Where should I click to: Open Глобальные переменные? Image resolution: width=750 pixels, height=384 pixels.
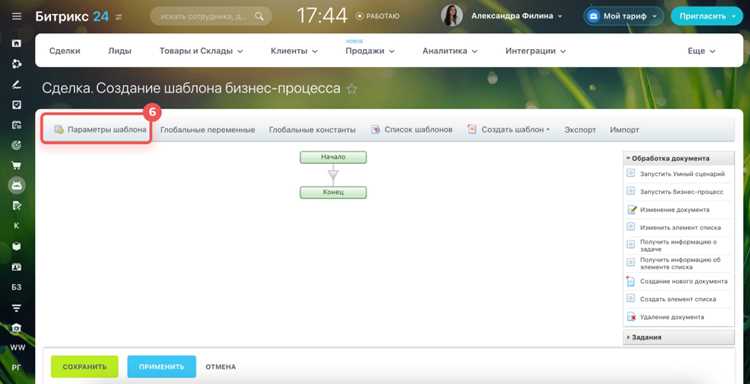click(207, 130)
